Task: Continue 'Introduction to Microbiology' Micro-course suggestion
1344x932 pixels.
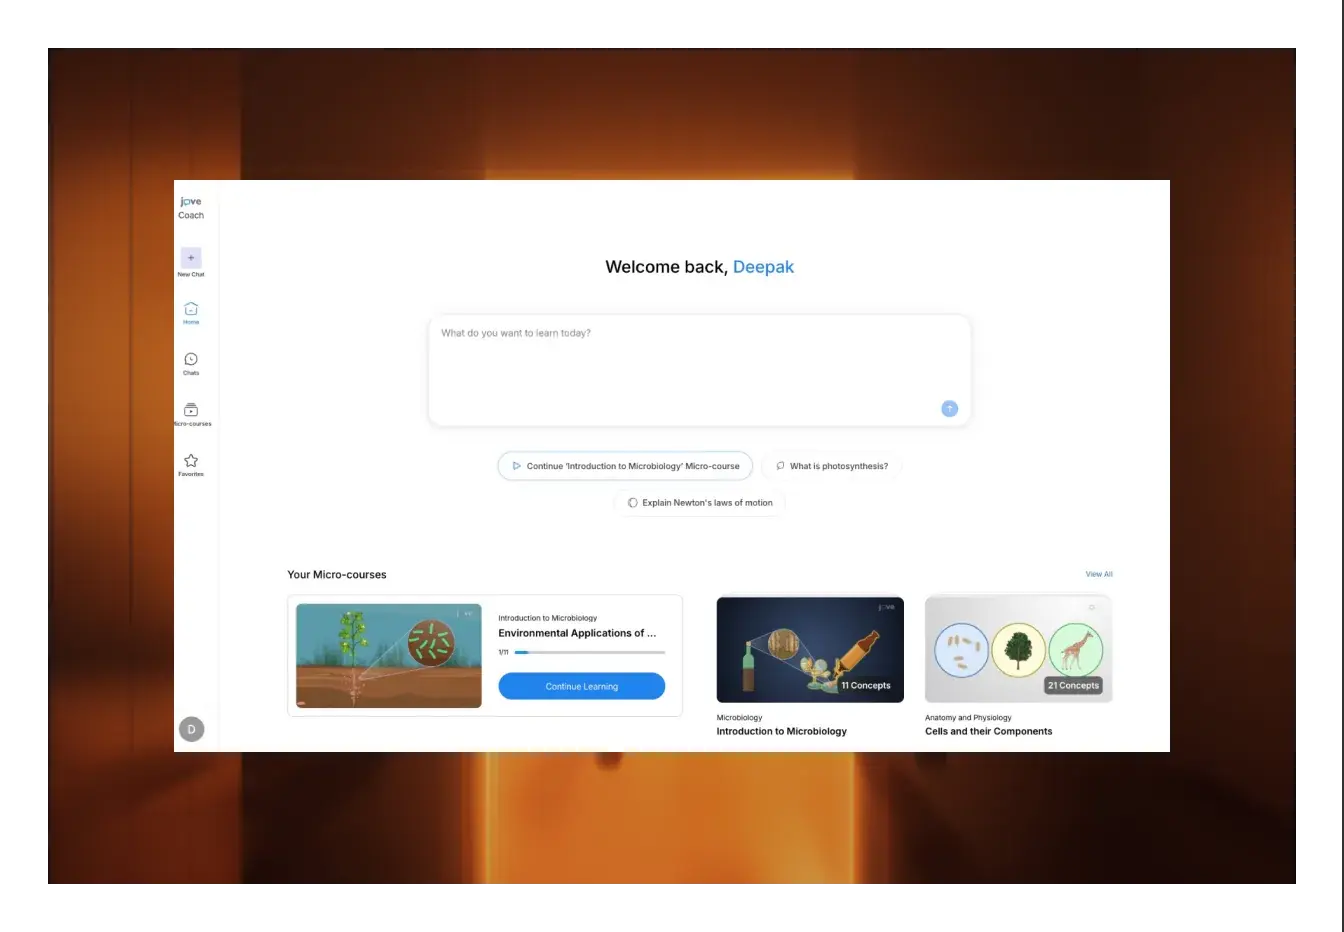Action: click(625, 466)
